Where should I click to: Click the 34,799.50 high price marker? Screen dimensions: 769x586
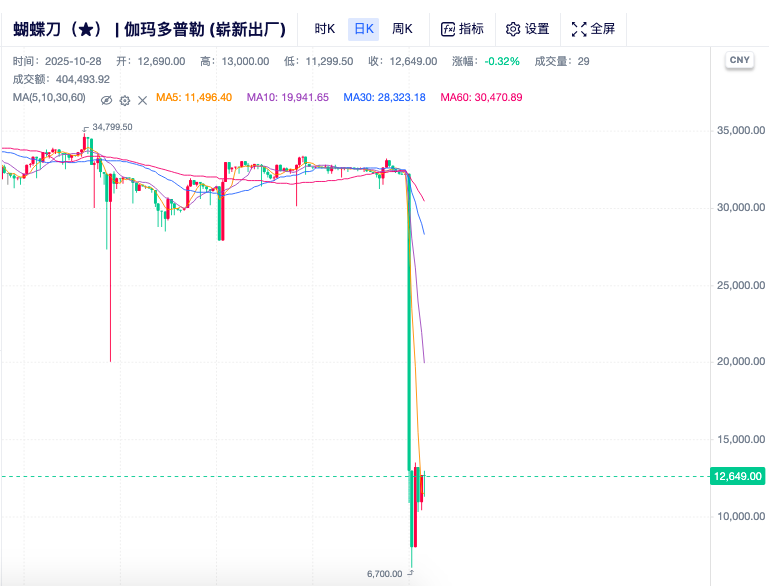pyautogui.click(x=112, y=127)
